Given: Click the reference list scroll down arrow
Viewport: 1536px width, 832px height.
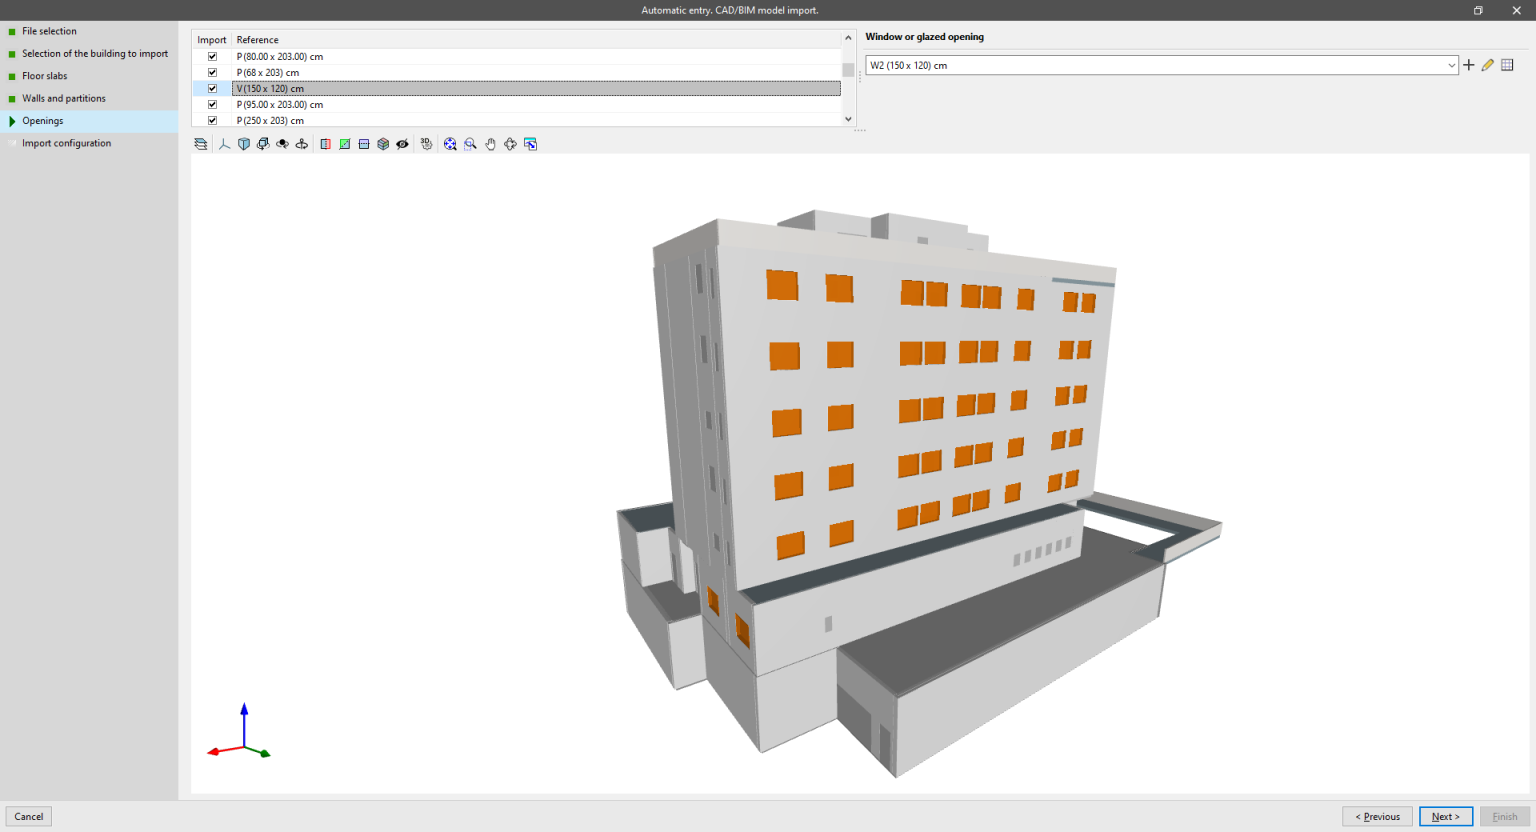Looking at the screenshot, I should [847, 119].
